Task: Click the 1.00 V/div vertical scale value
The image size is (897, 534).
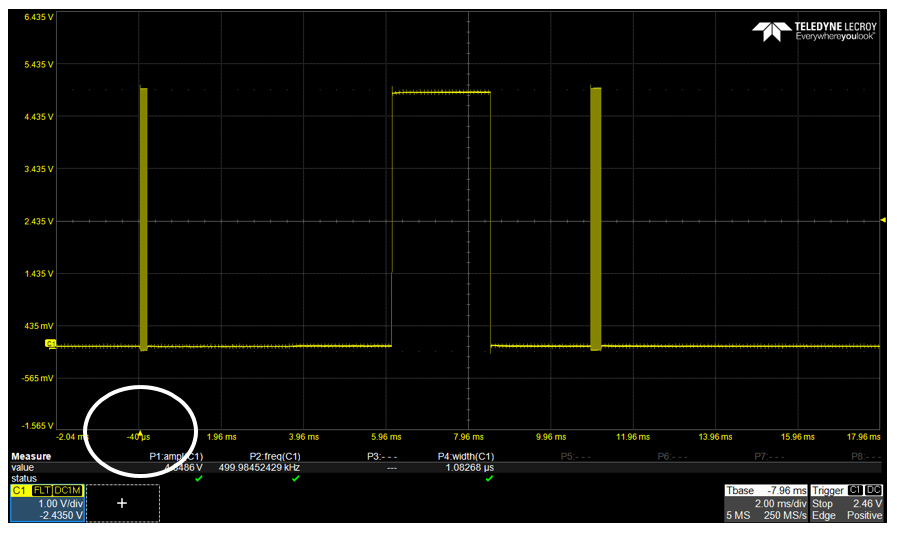Action: pyautogui.click(x=61, y=504)
